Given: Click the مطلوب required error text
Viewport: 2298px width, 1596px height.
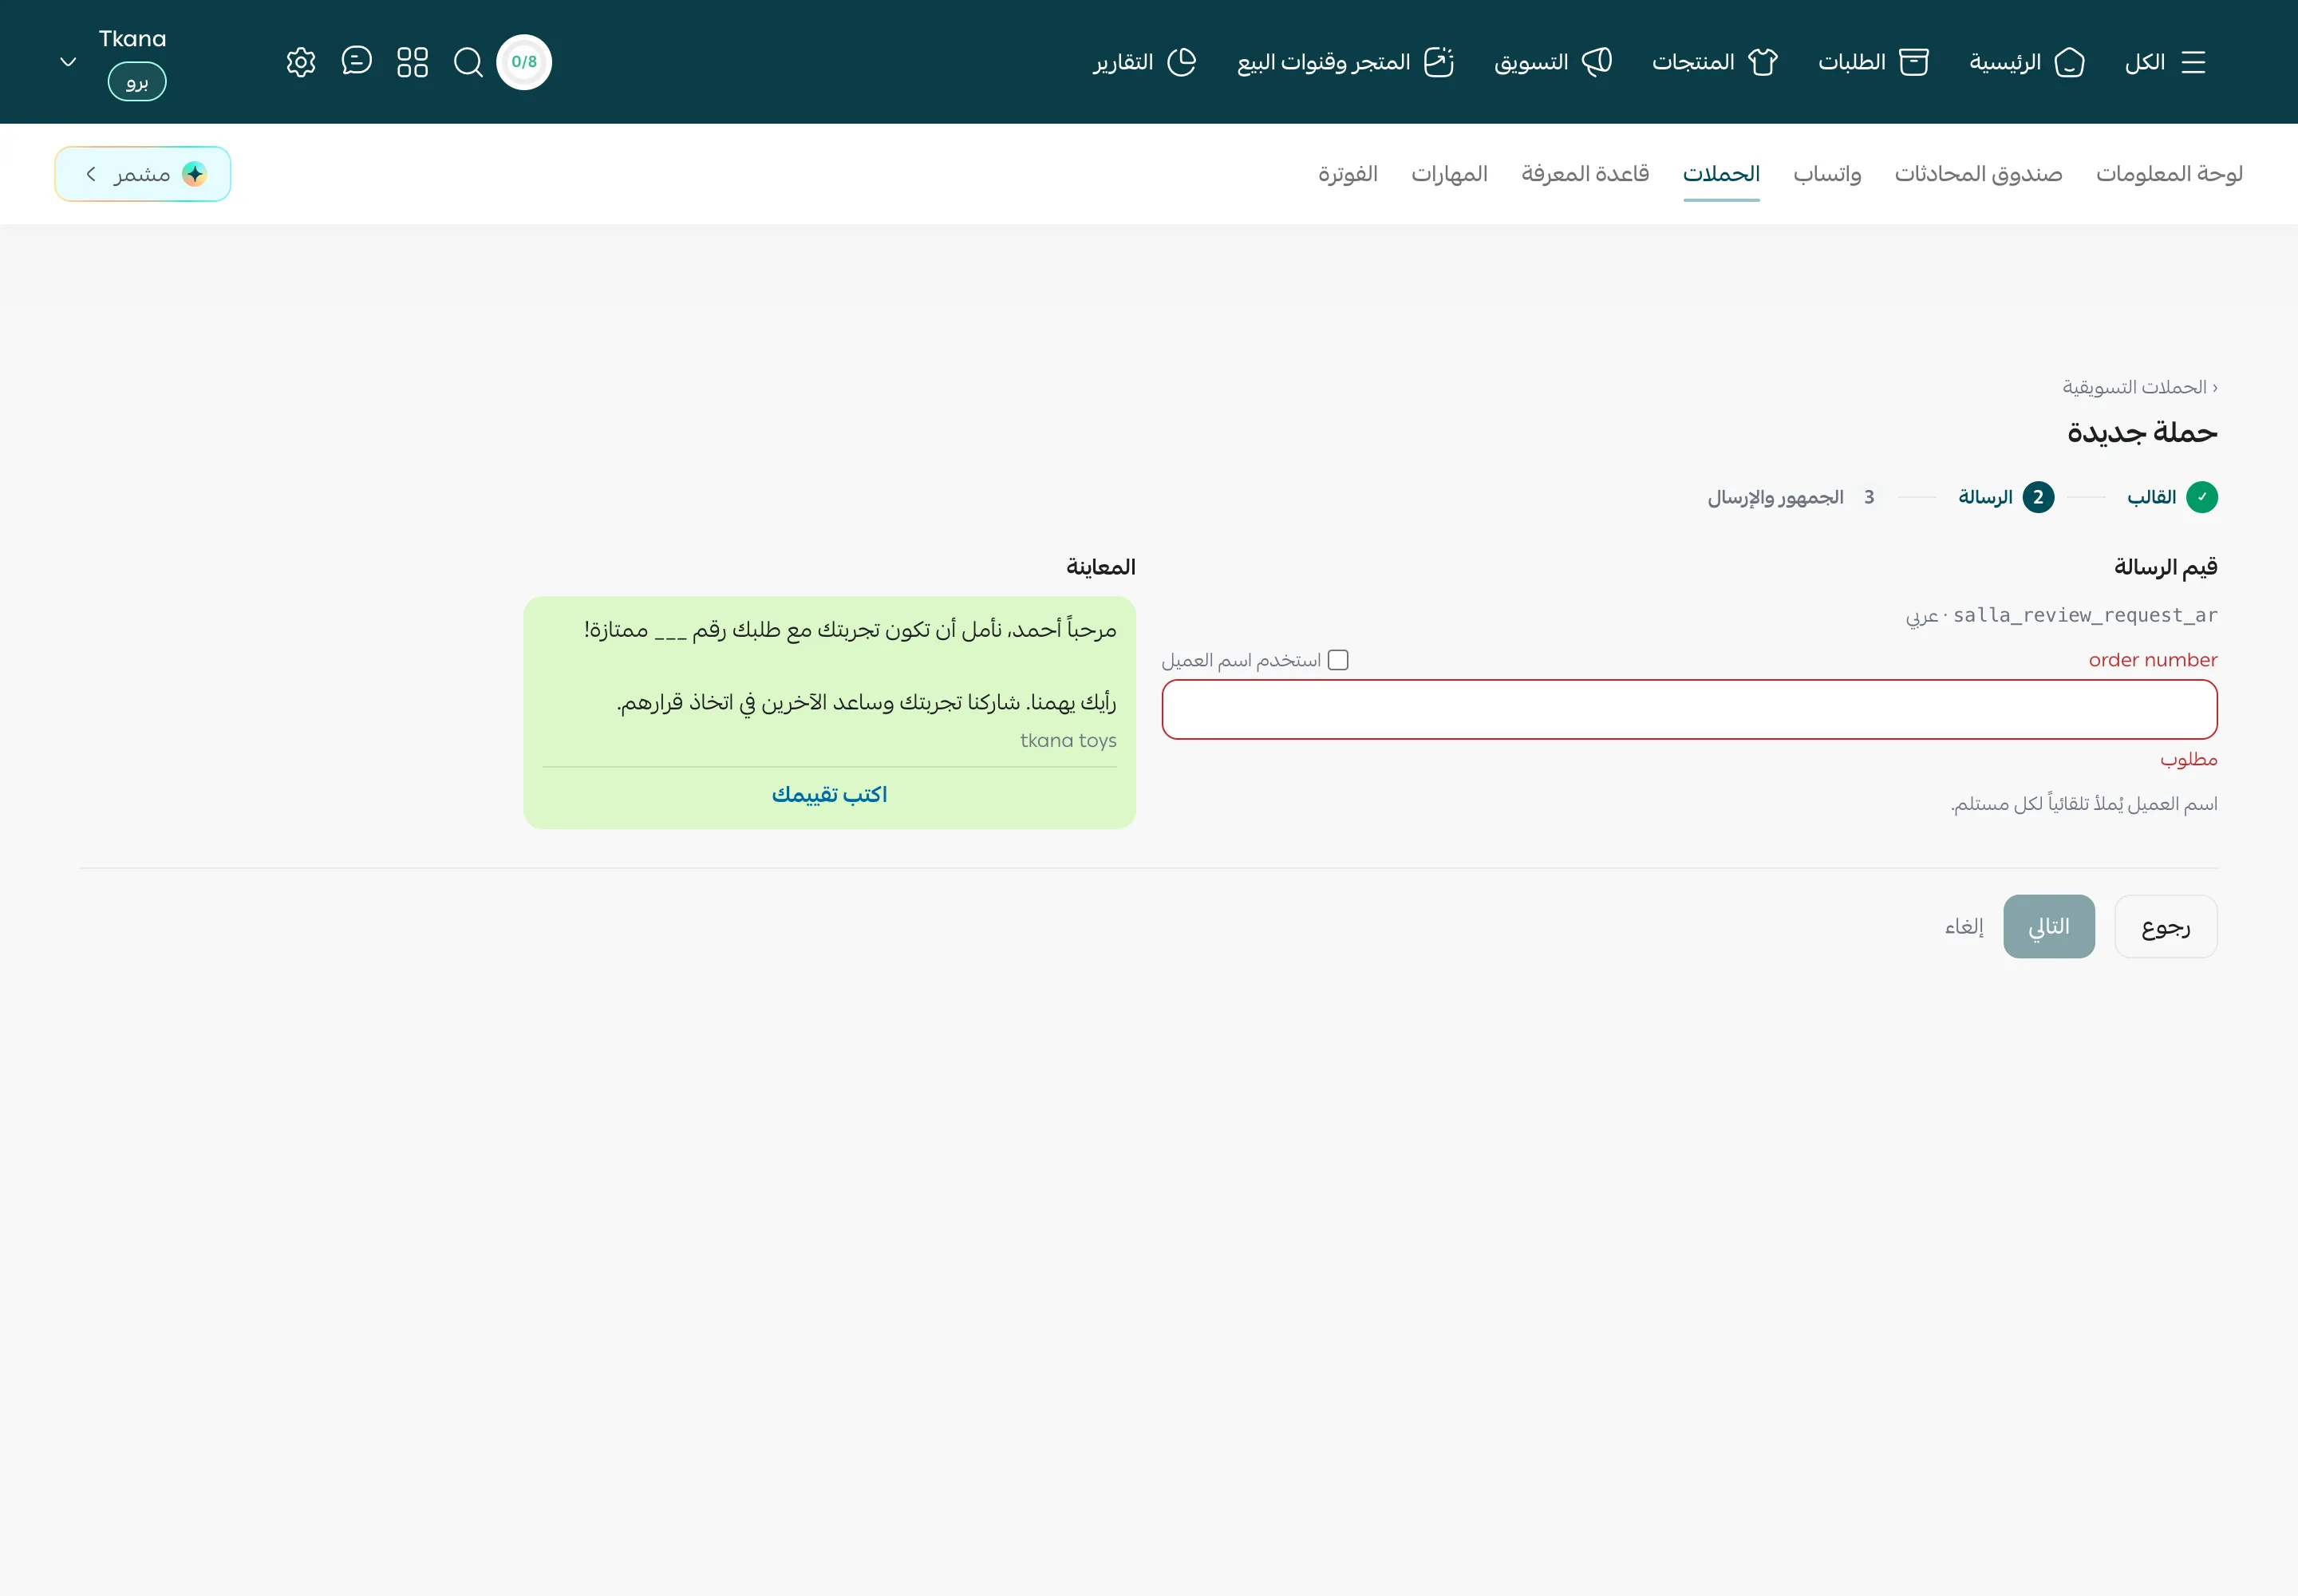Looking at the screenshot, I should (x=2188, y=759).
